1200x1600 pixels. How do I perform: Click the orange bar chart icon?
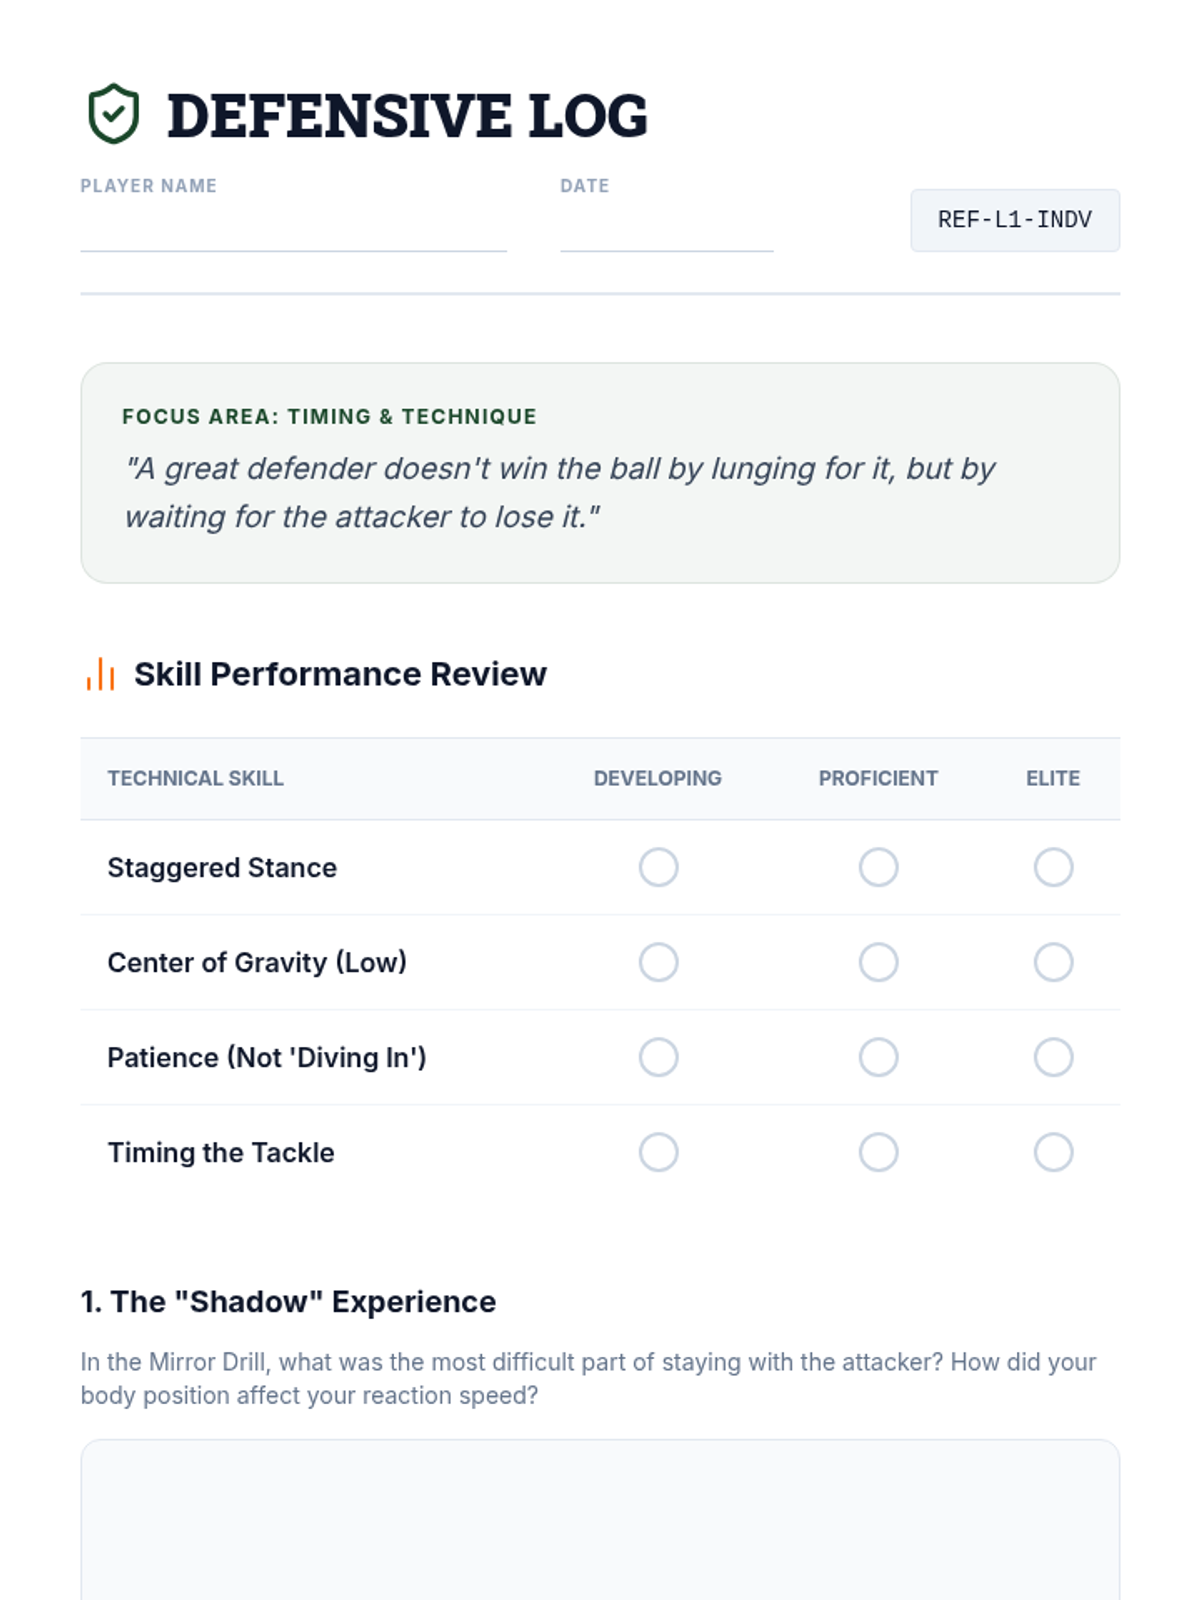click(100, 674)
